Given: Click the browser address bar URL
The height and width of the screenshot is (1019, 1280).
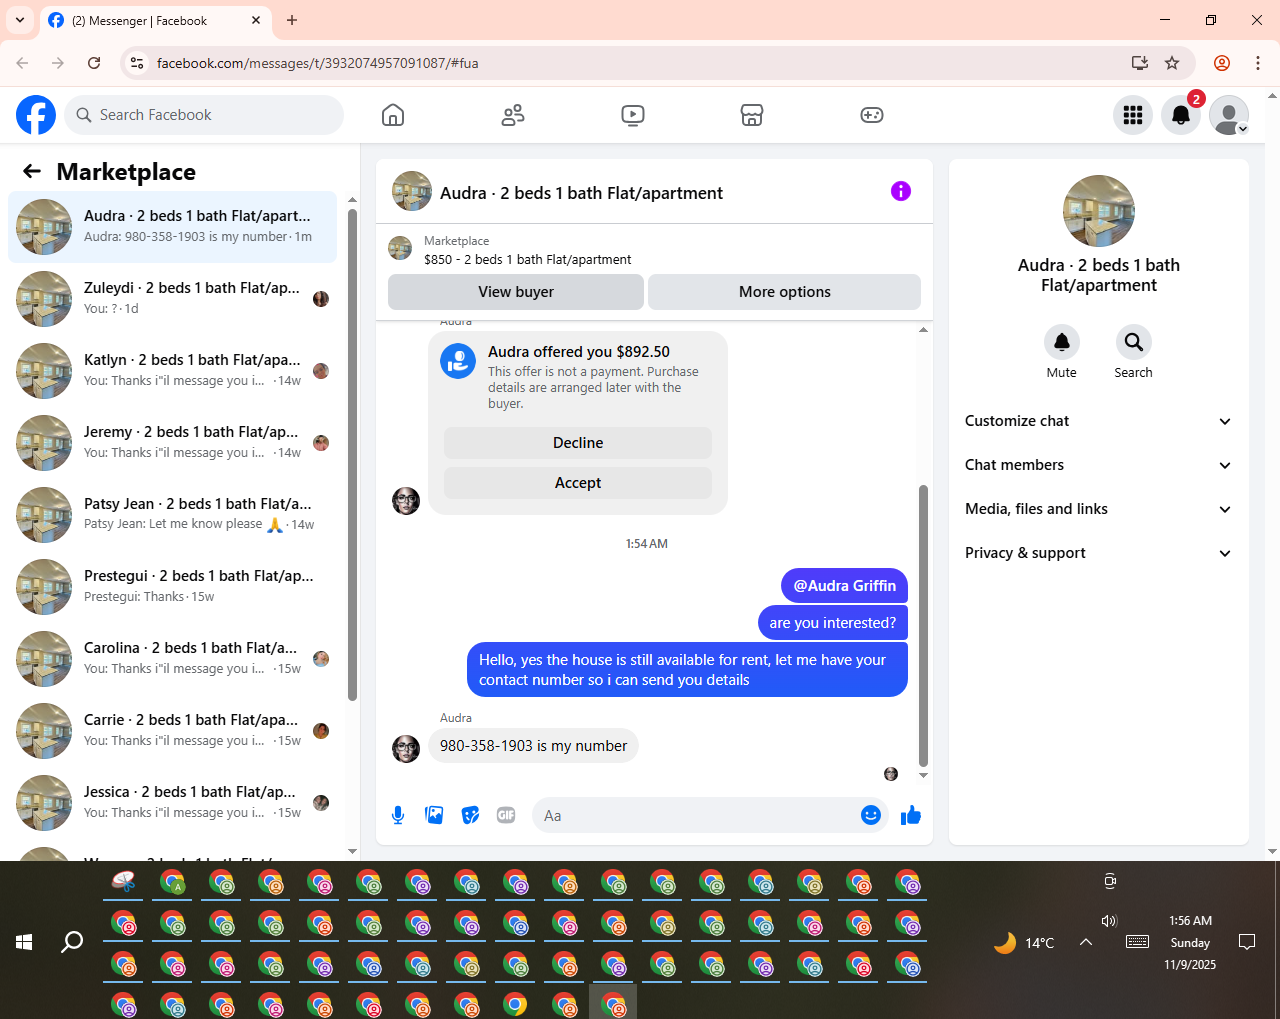Looking at the screenshot, I should pos(317,63).
